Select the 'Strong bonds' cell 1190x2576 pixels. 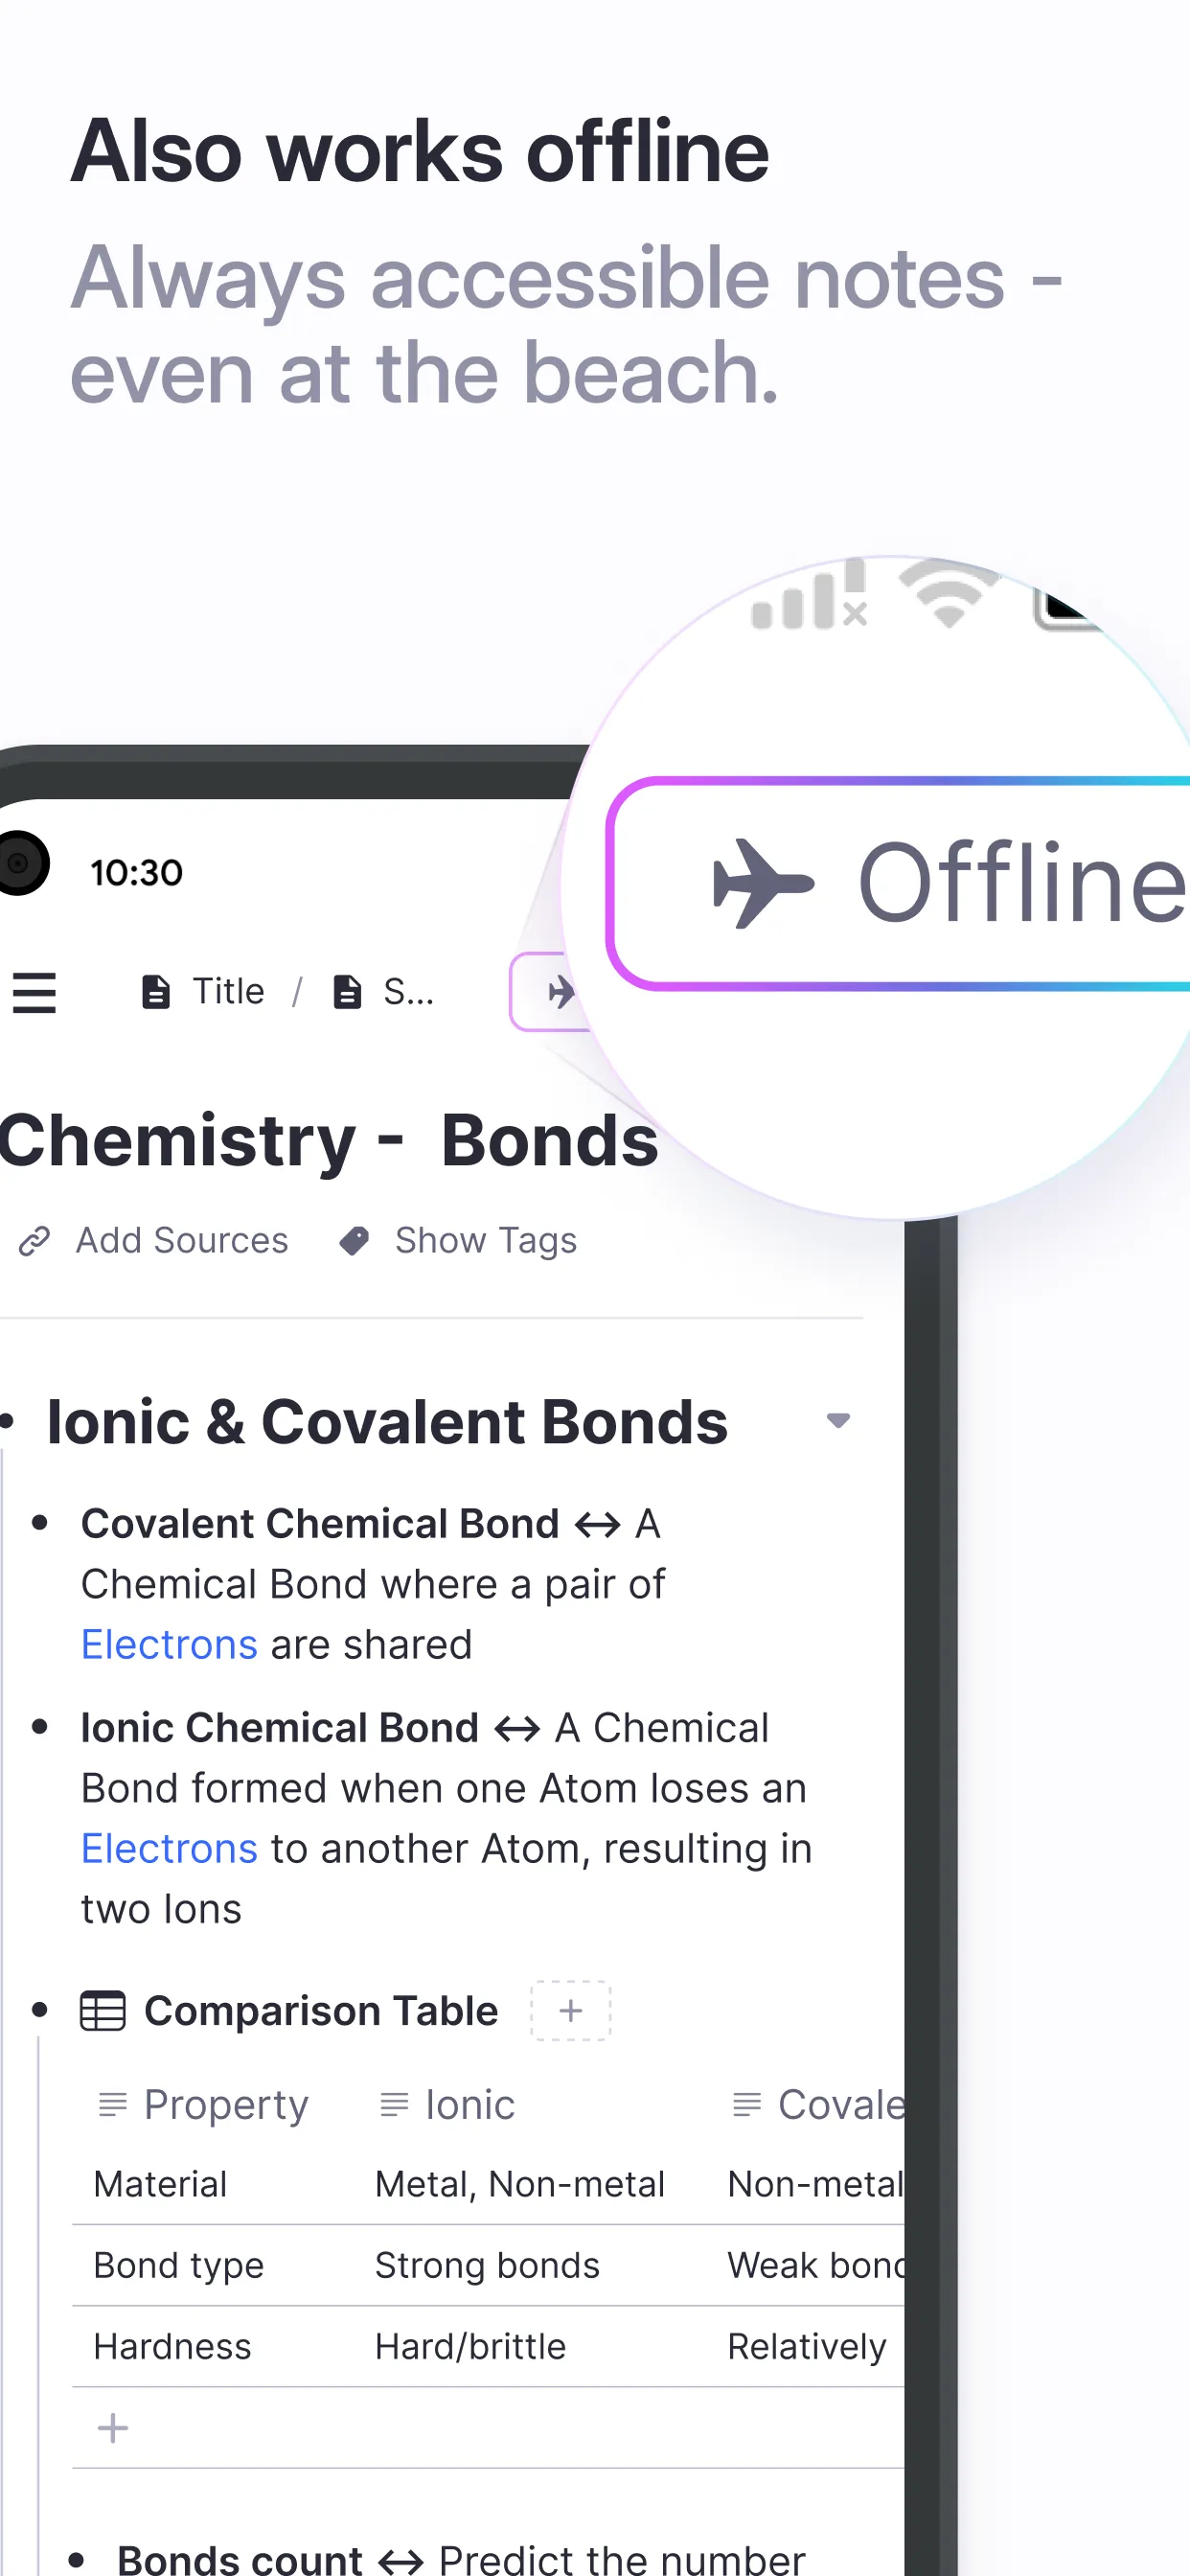(488, 2266)
